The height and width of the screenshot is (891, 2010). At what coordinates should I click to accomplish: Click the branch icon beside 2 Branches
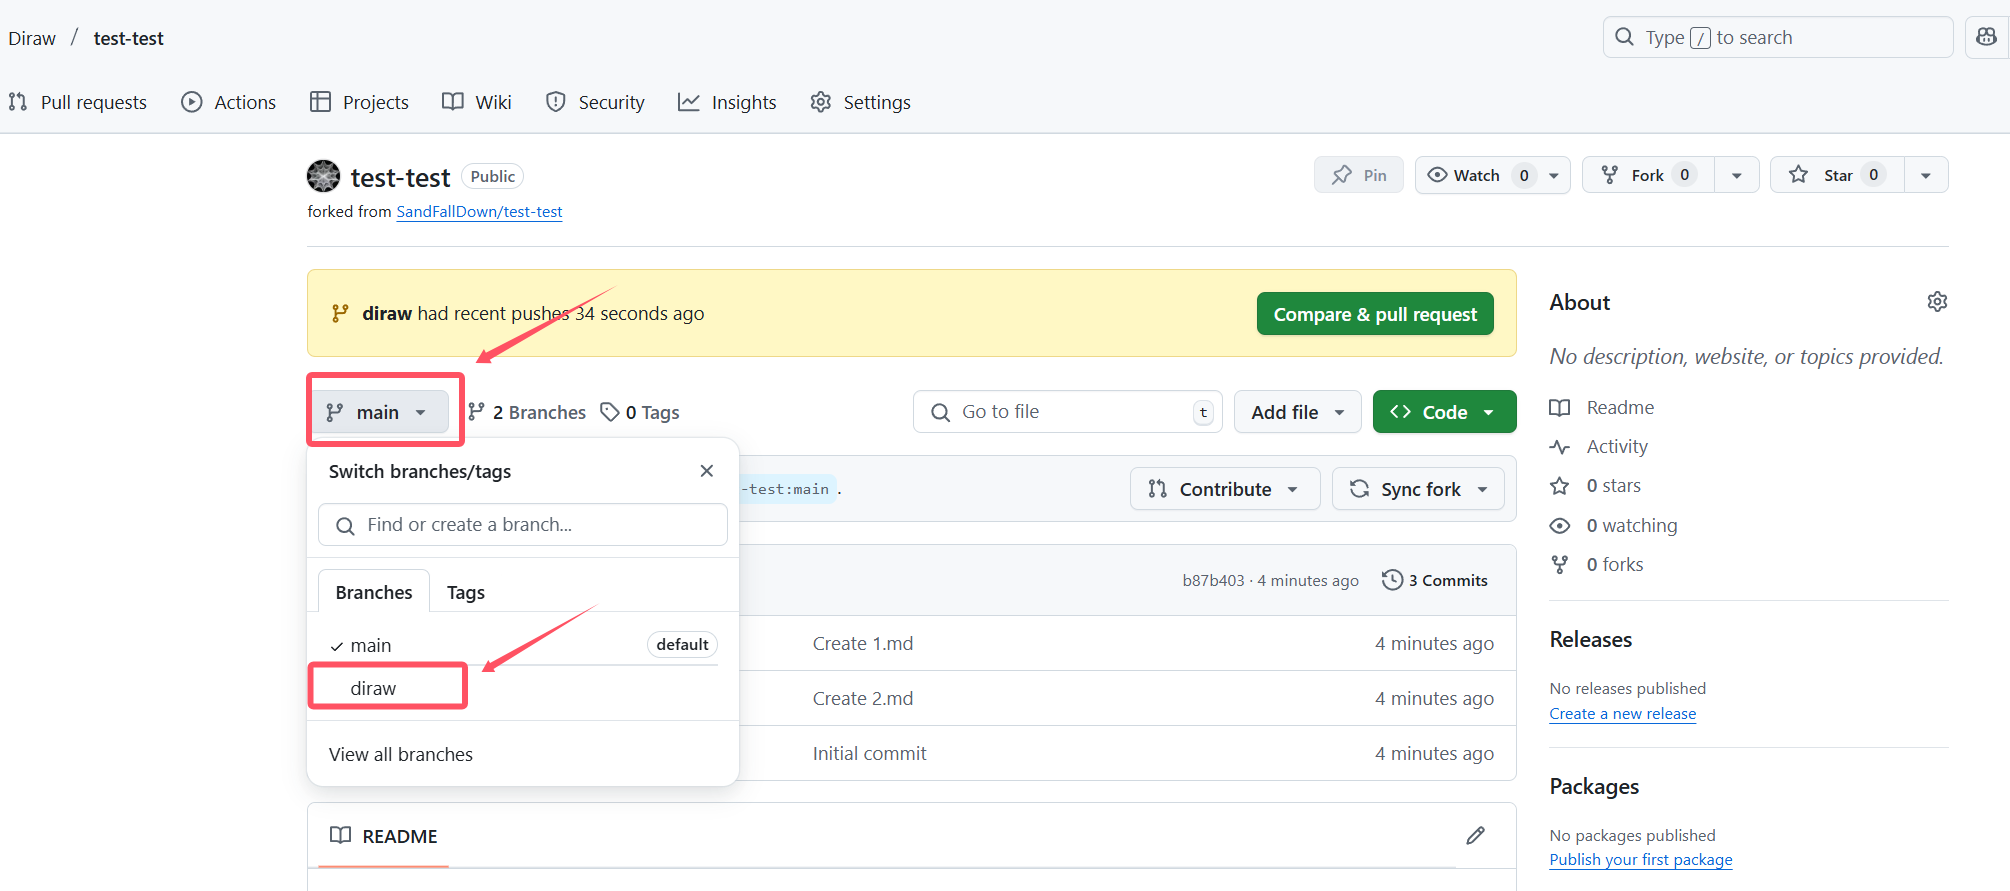coord(476,412)
